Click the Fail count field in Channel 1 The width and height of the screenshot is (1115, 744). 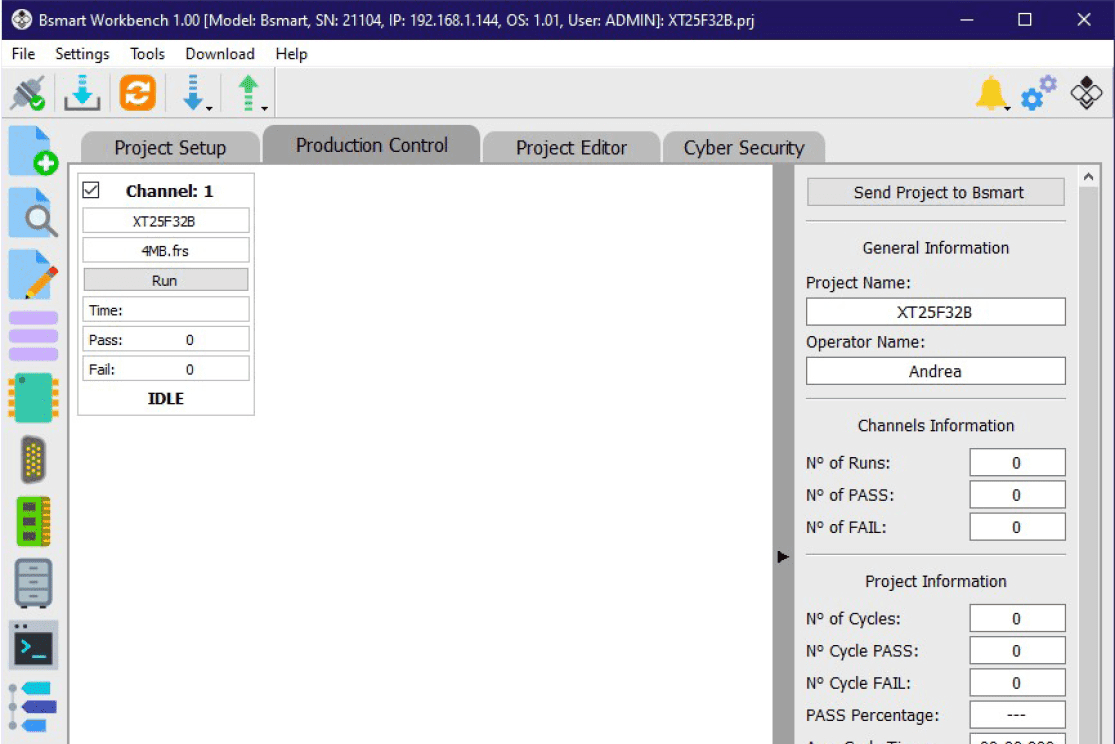(x=166, y=369)
